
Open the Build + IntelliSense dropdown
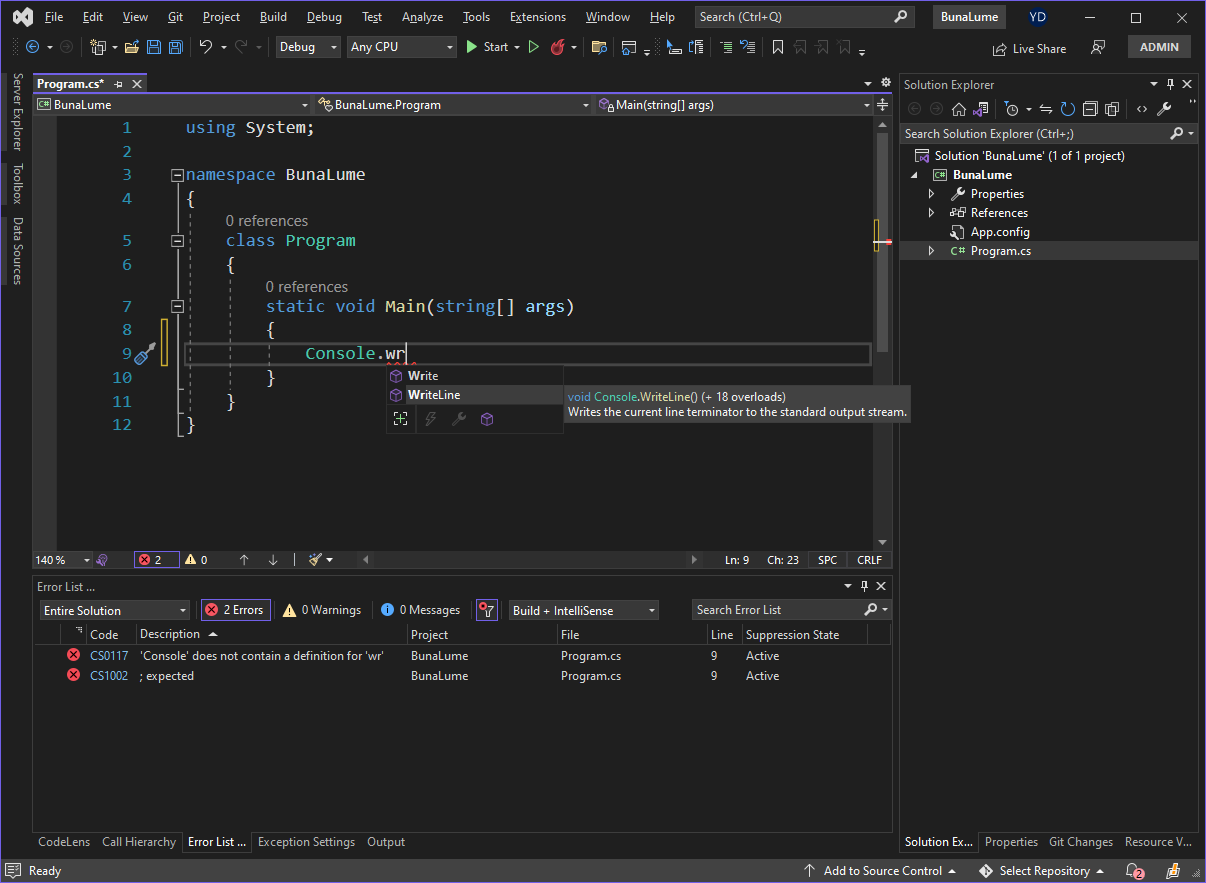pyautogui.click(x=584, y=610)
